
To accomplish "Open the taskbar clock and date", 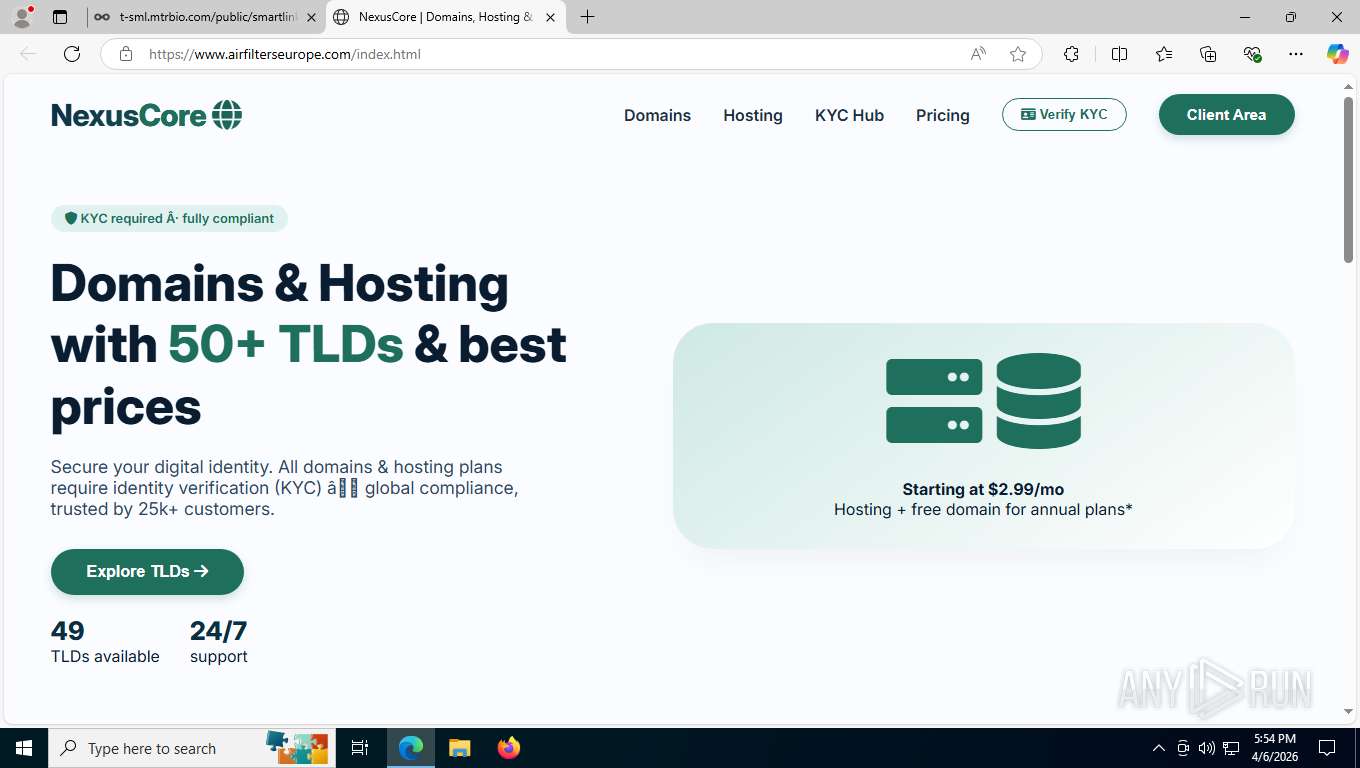I will tap(1274, 748).
